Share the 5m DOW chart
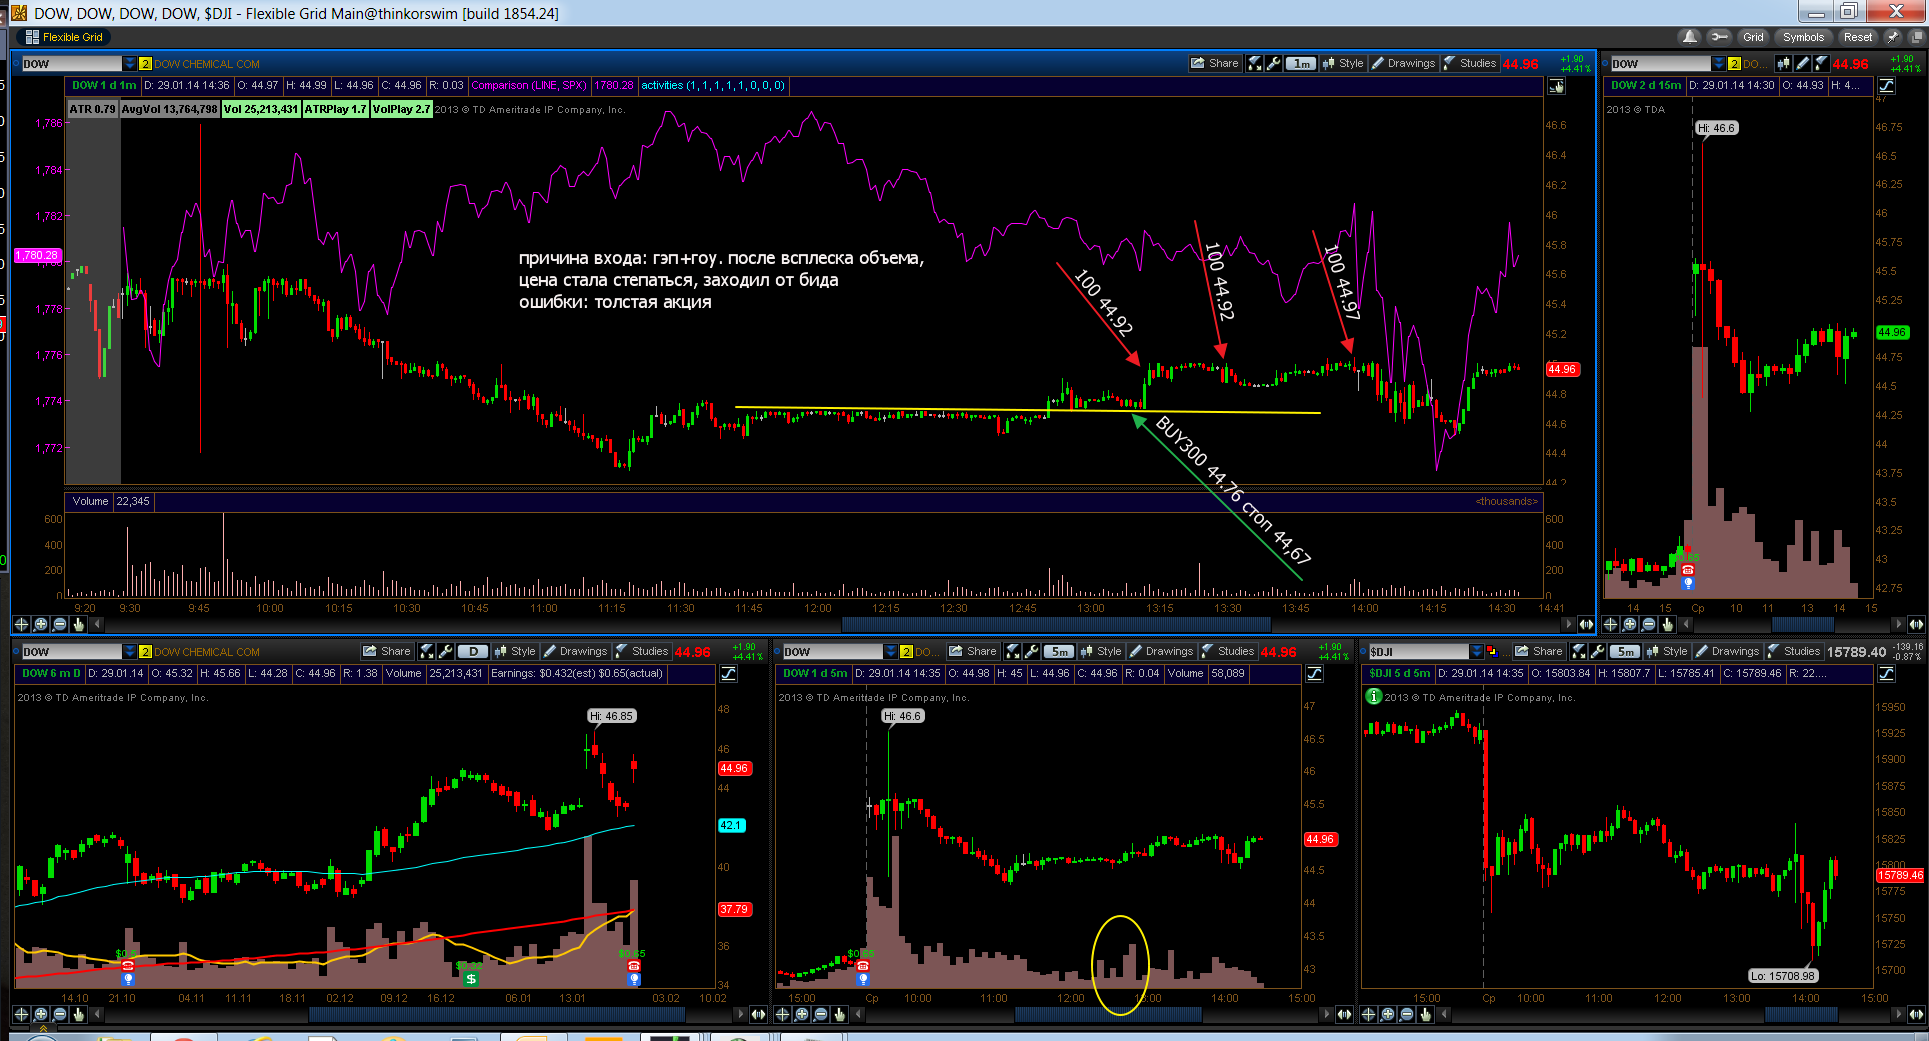The width and height of the screenshot is (1929, 1041). coord(973,651)
